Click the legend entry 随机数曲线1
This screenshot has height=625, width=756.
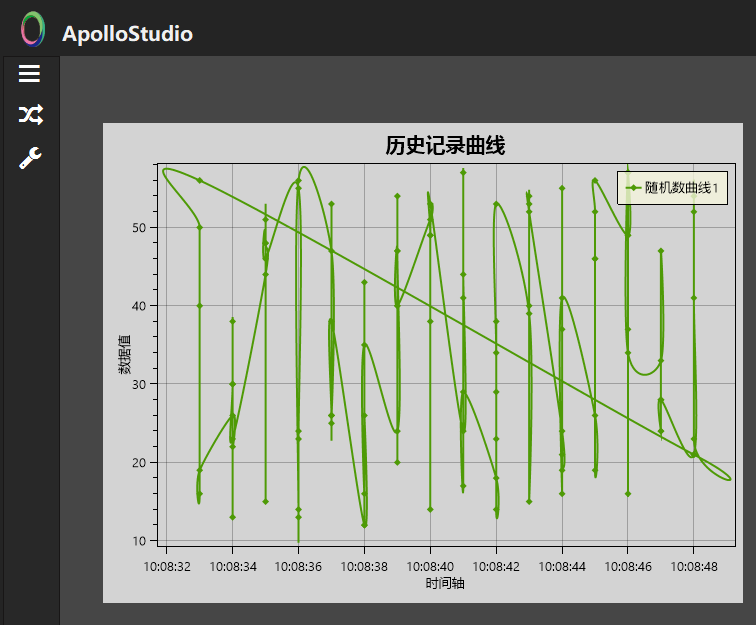coord(672,188)
